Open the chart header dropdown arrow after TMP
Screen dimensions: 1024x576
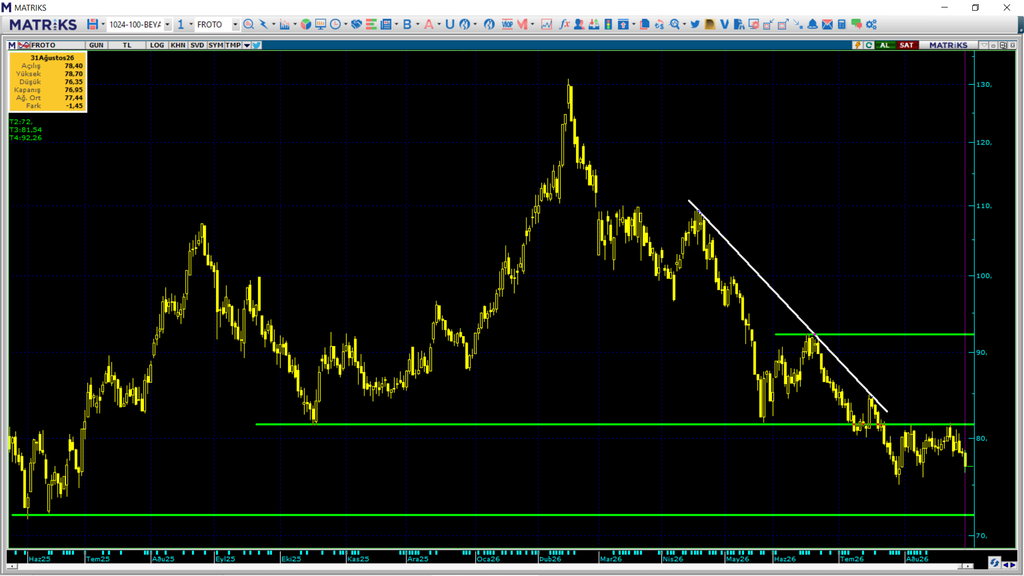(247, 45)
